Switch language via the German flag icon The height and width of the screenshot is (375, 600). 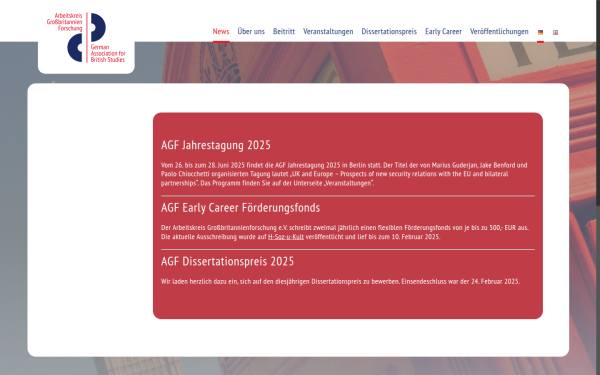click(540, 32)
